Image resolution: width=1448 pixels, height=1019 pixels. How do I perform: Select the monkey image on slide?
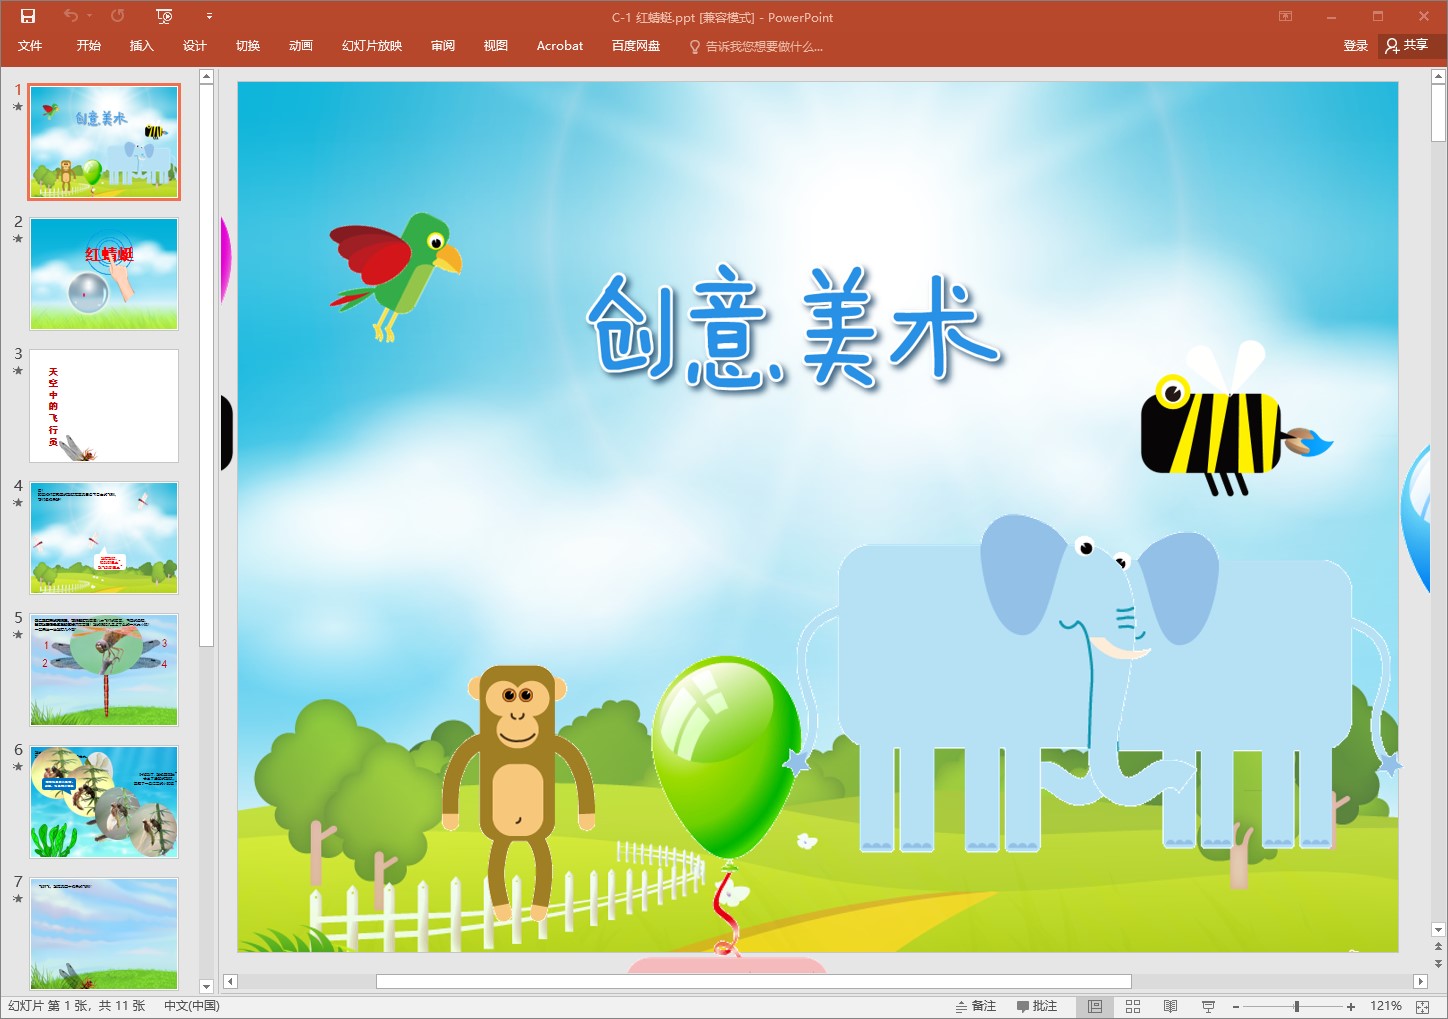[x=518, y=793]
